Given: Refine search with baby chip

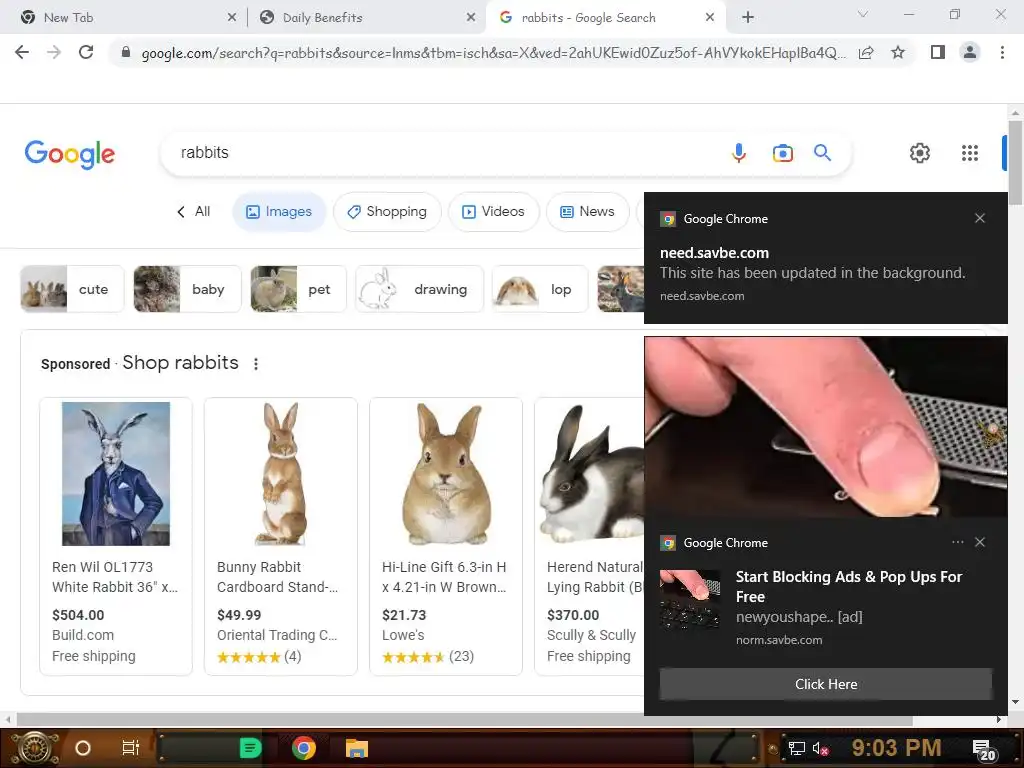Looking at the screenshot, I should click(187, 289).
